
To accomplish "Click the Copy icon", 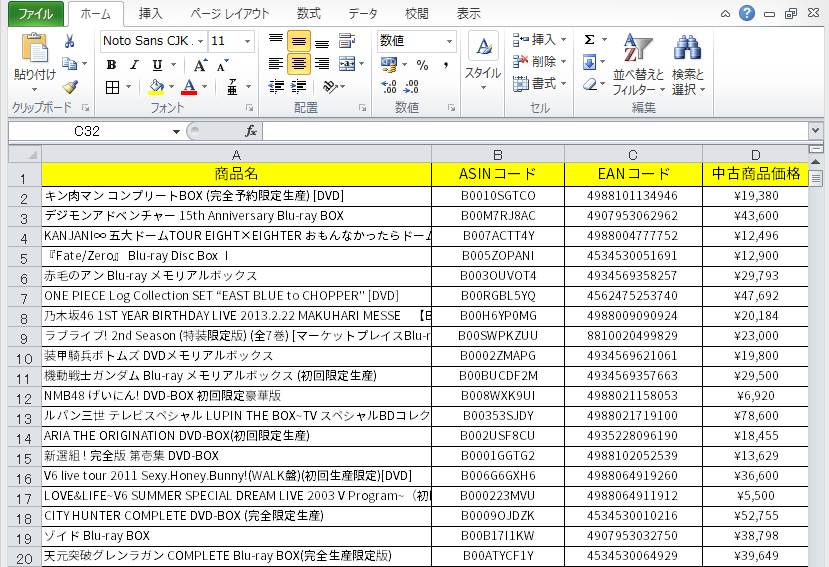I will pyautogui.click(x=69, y=63).
